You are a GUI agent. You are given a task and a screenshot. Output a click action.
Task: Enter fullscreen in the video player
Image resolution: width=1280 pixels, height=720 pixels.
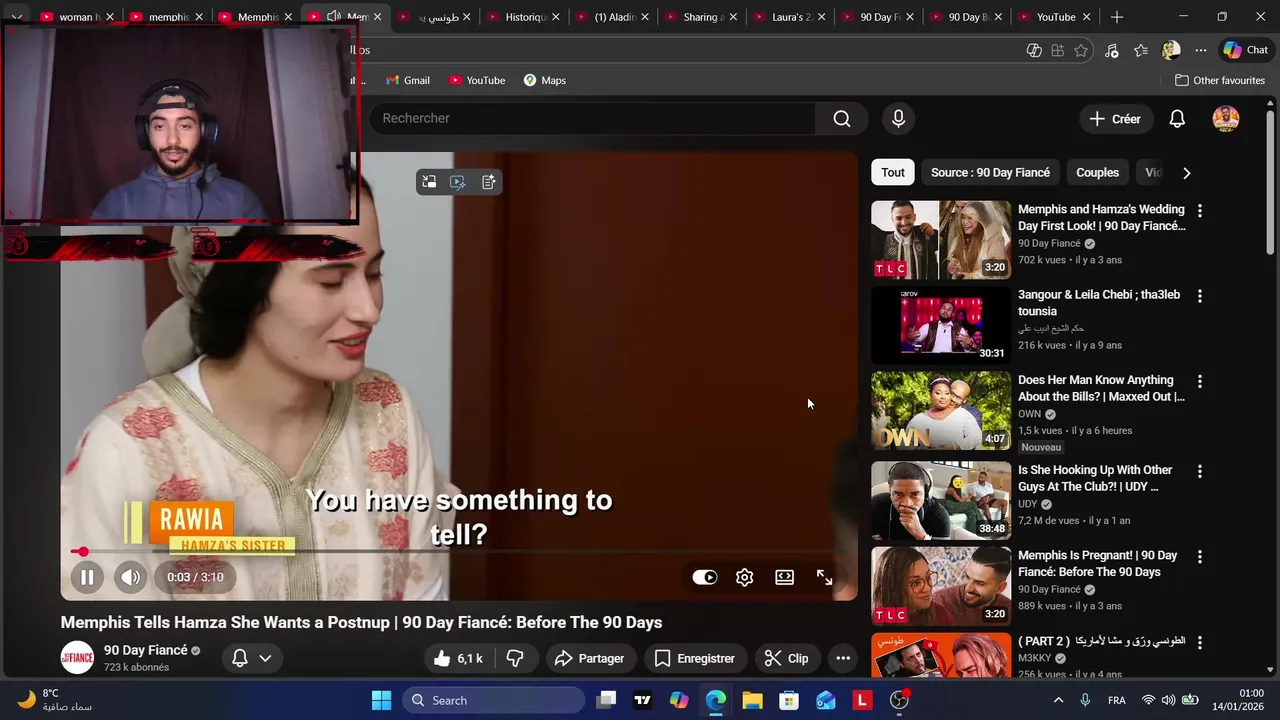825,577
